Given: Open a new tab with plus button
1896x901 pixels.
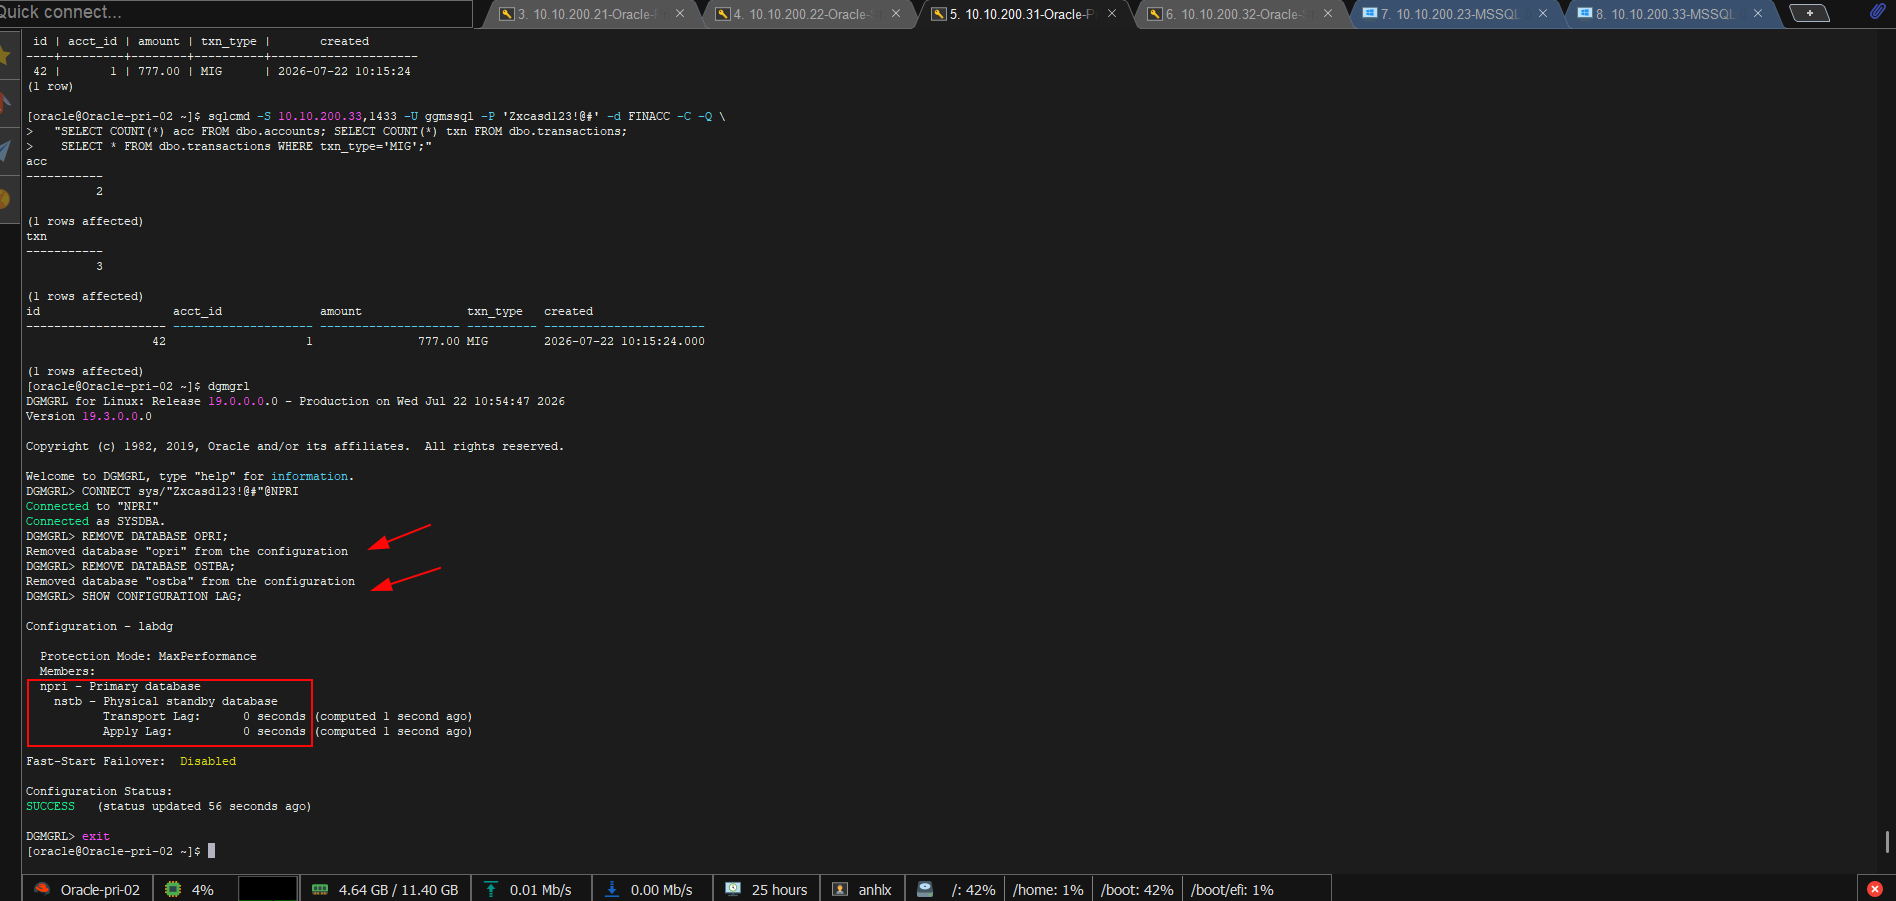Looking at the screenshot, I should click(1809, 13).
